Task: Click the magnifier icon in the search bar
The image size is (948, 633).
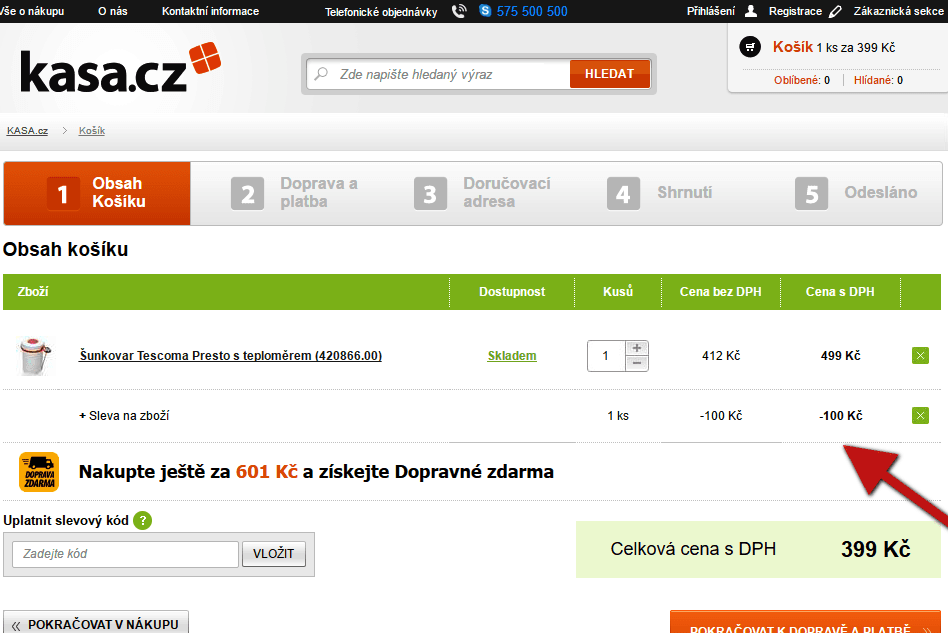Action: [x=321, y=73]
